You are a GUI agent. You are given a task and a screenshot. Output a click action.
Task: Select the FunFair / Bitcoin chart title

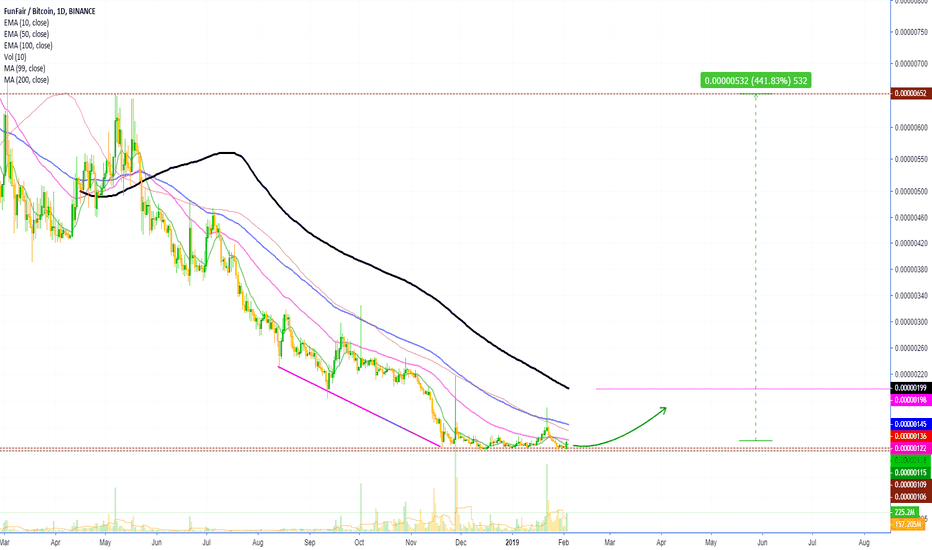[x=49, y=11]
